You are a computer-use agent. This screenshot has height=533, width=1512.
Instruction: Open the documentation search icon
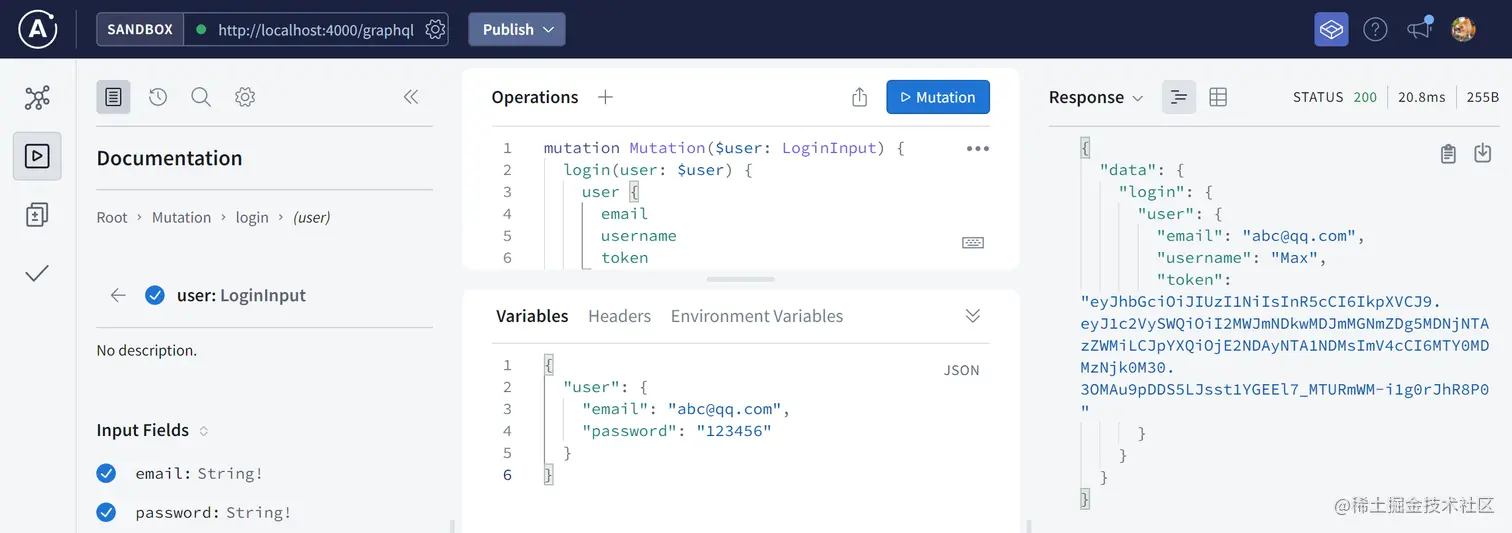tap(201, 97)
